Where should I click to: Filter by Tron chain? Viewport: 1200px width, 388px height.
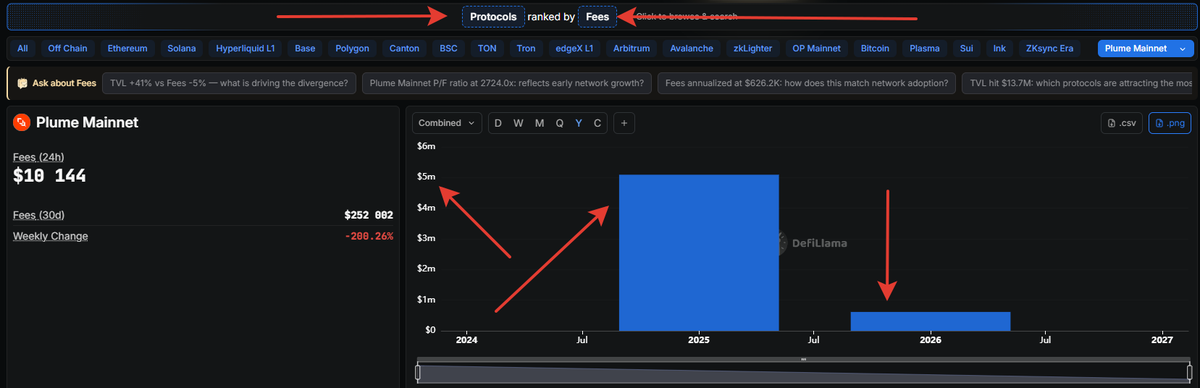tap(526, 48)
